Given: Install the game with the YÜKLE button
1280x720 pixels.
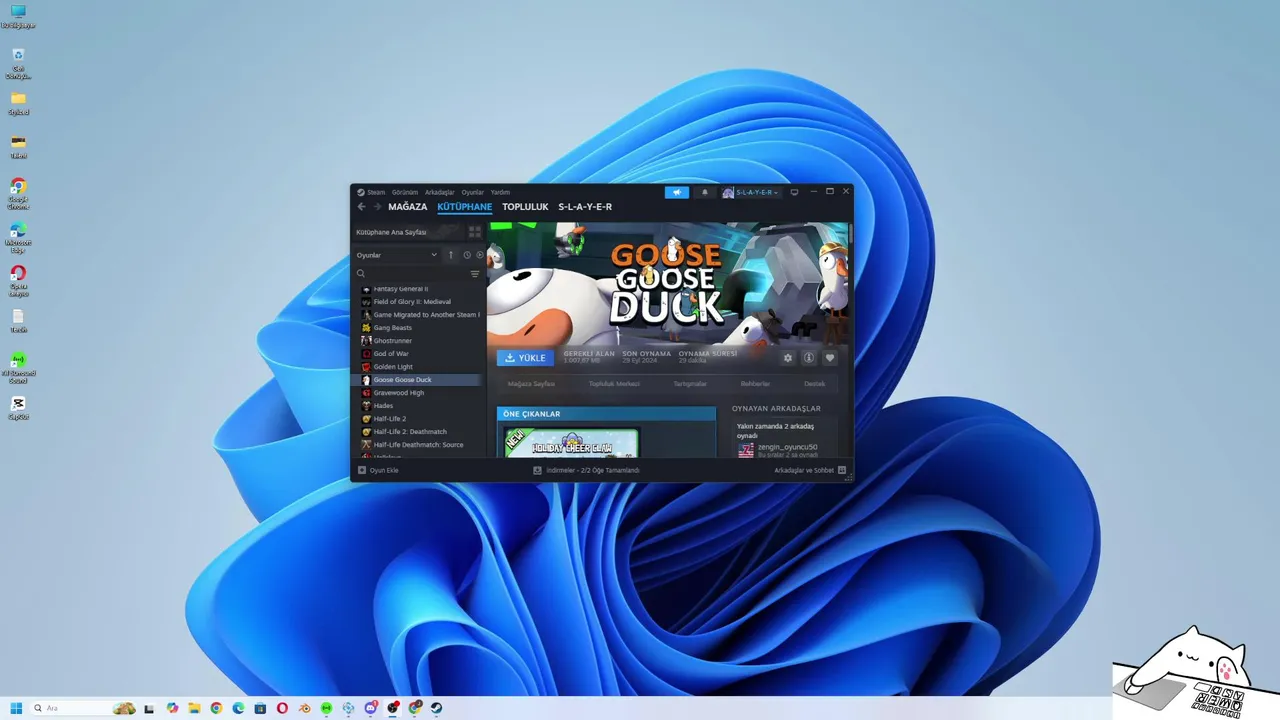Looking at the screenshot, I should point(525,358).
